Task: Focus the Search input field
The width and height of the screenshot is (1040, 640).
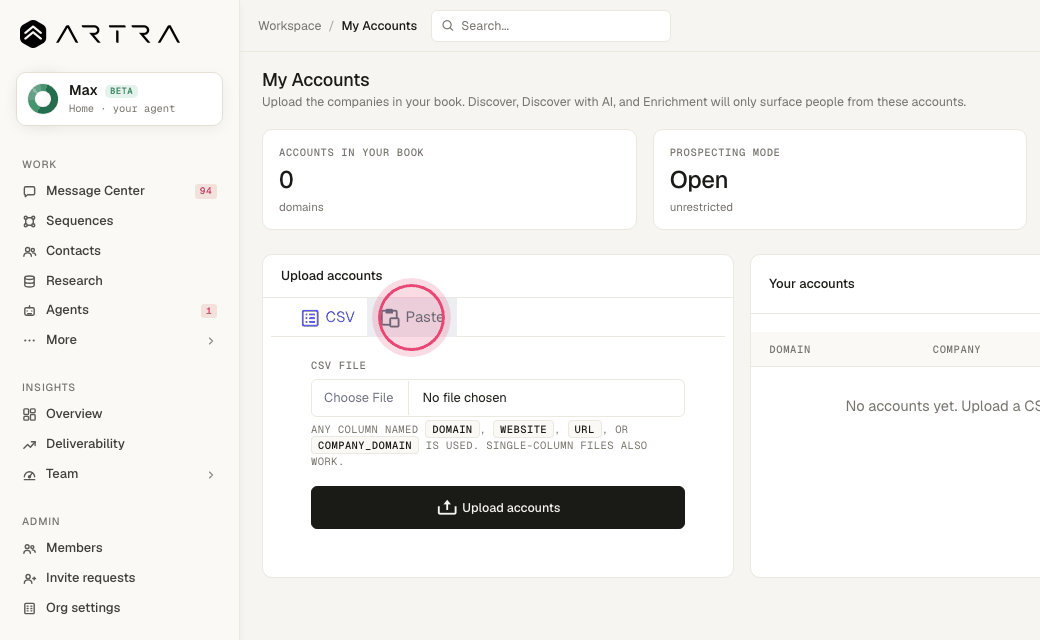Action: 551,26
